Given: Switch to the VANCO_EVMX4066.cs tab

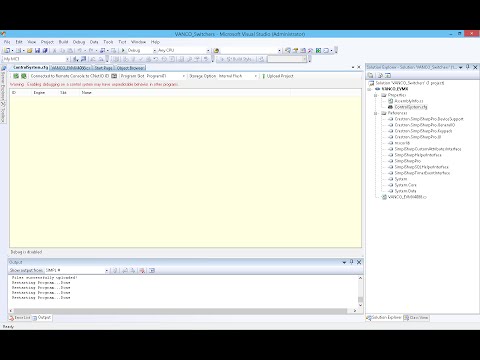Looking at the screenshot, I should [x=70, y=68].
